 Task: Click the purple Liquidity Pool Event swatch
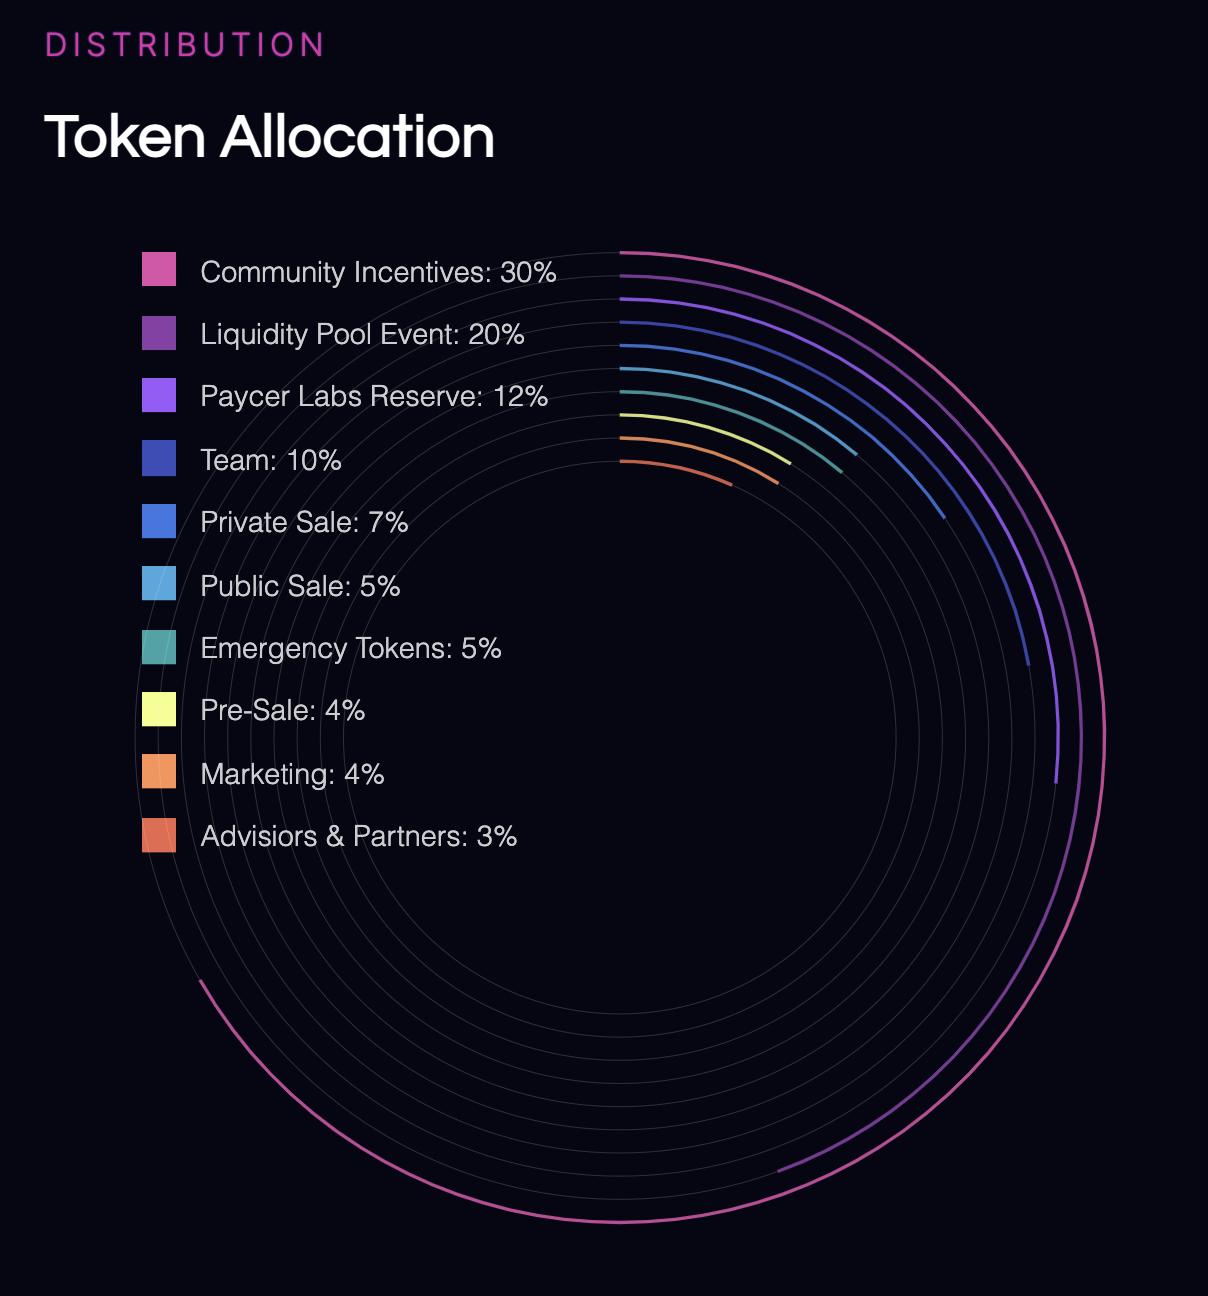tap(159, 333)
